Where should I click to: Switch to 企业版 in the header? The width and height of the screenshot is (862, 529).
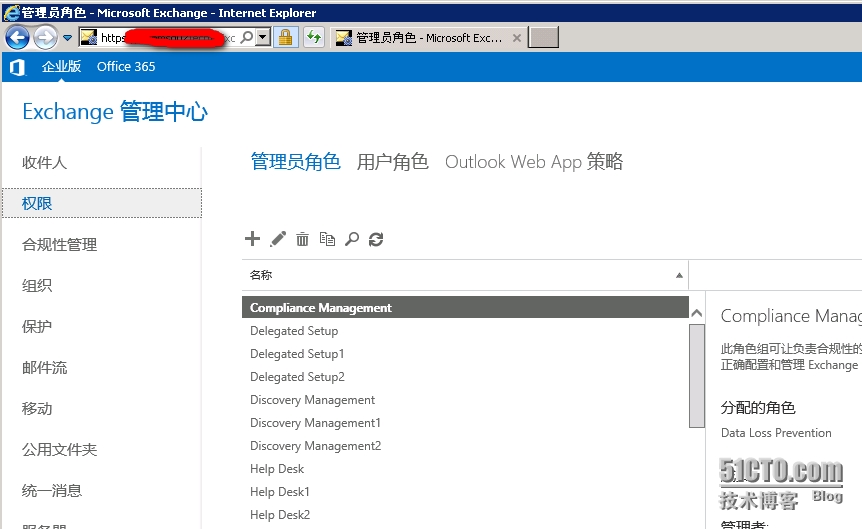pos(62,67)
